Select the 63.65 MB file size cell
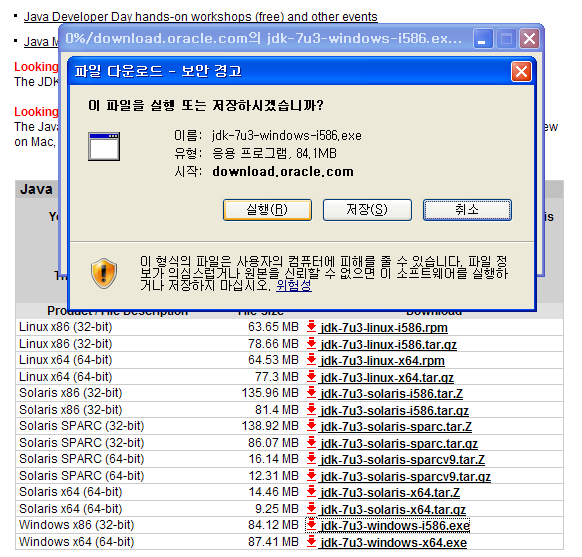 click(x=273, y=327)
